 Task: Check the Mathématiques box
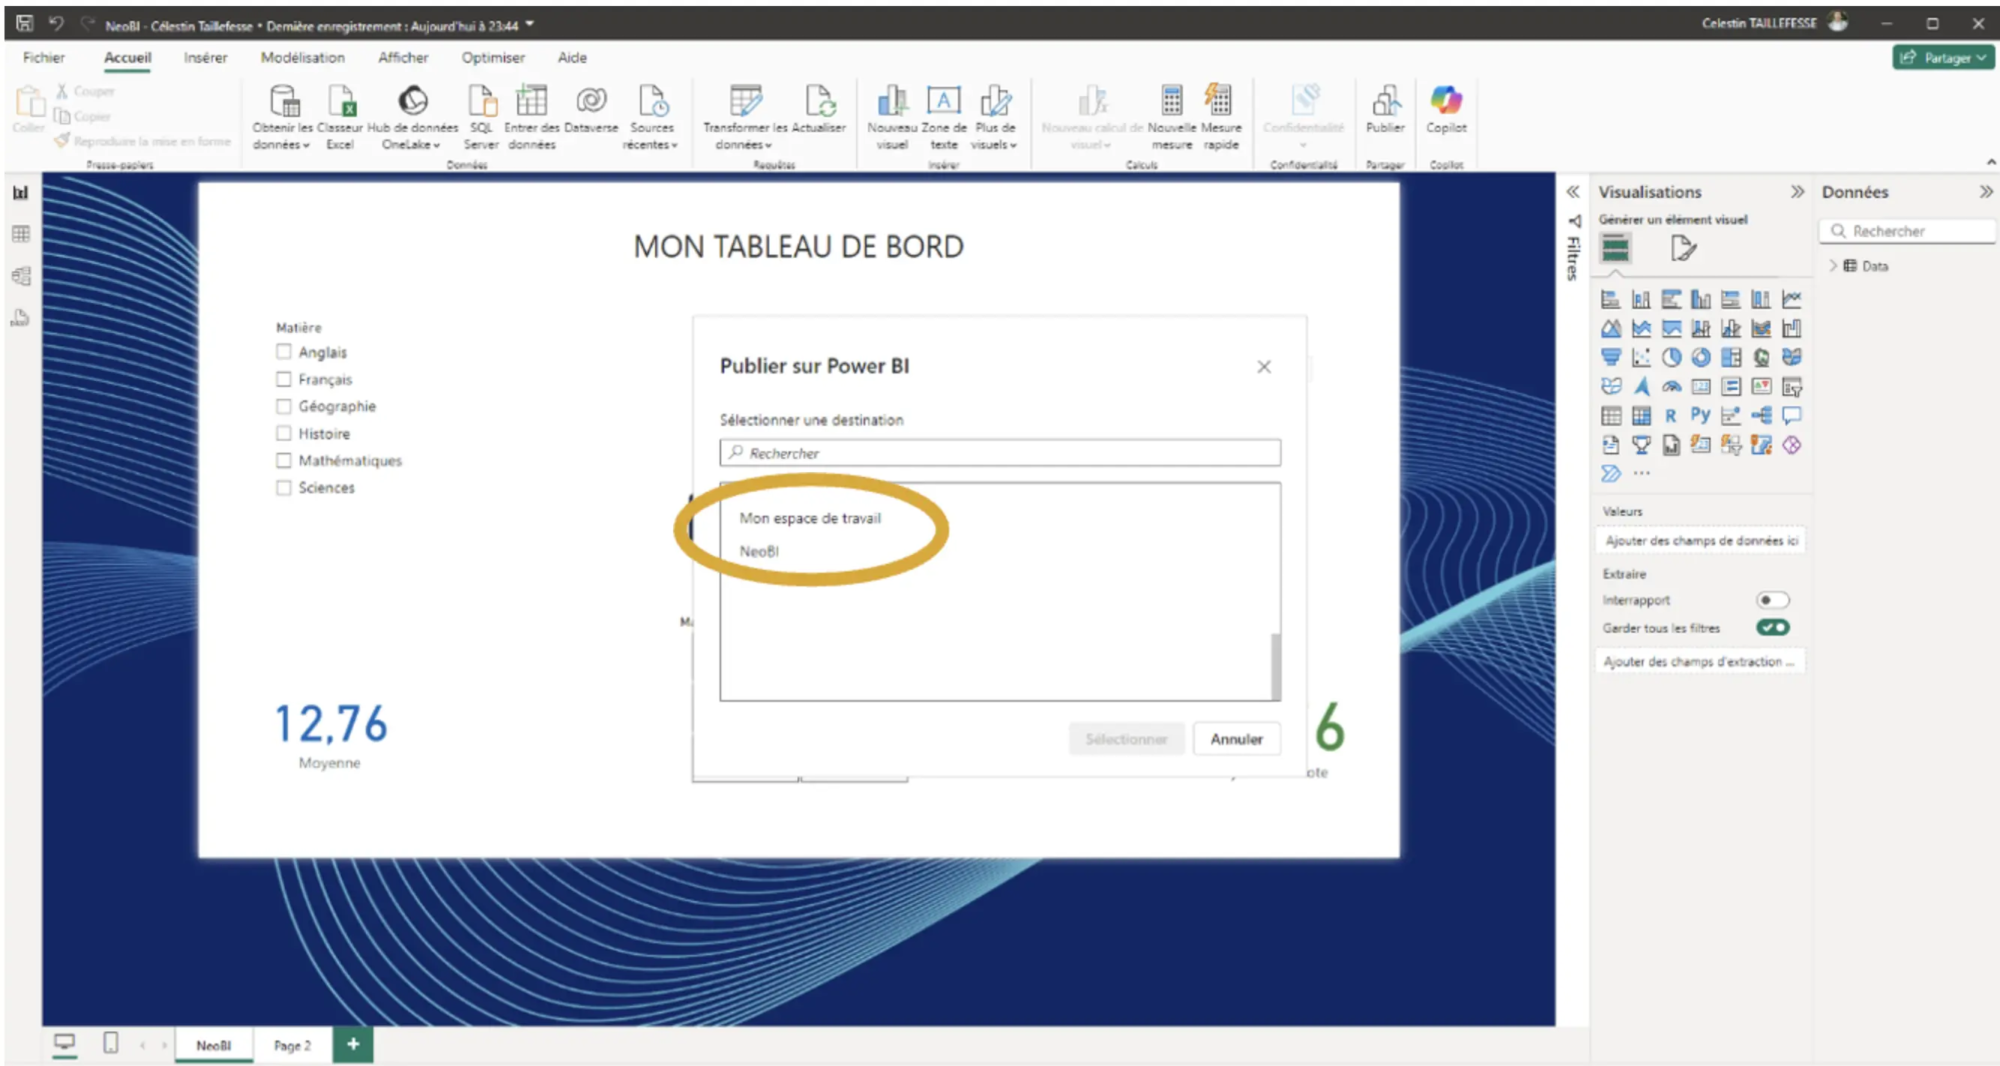284,460
